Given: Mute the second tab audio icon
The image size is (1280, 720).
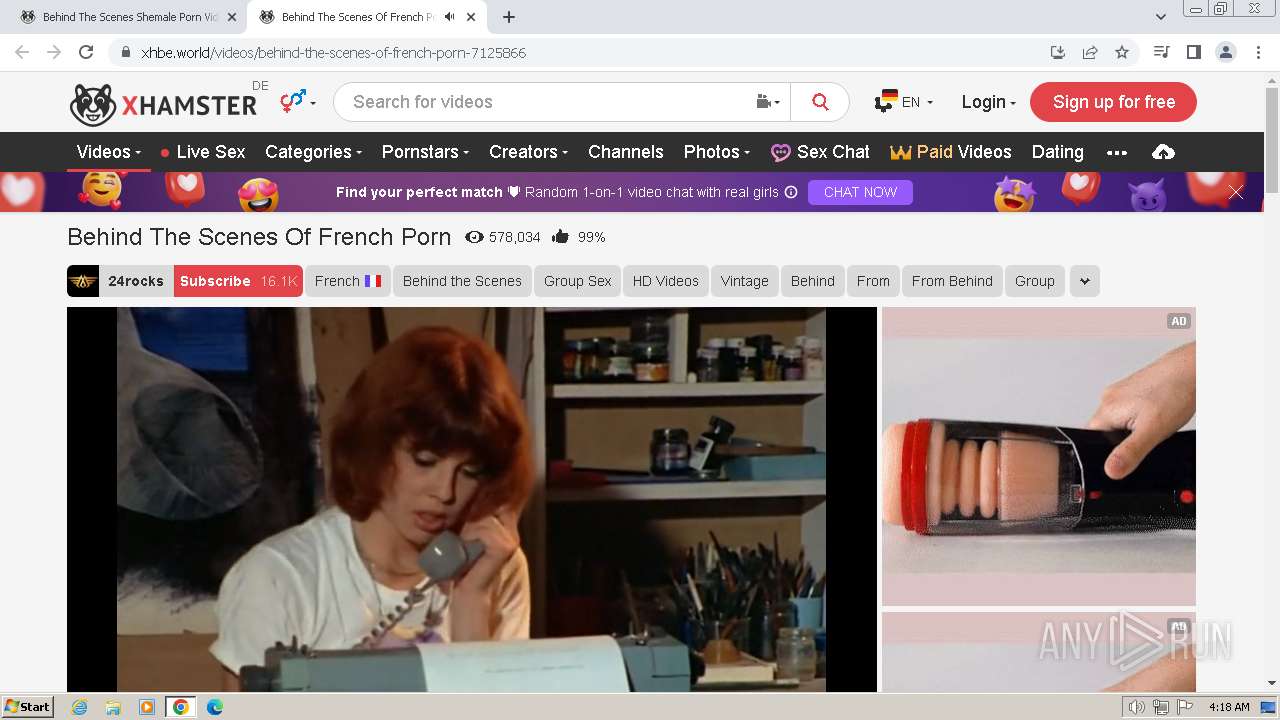Looking at the screenshot, I should tap(449, 17).
